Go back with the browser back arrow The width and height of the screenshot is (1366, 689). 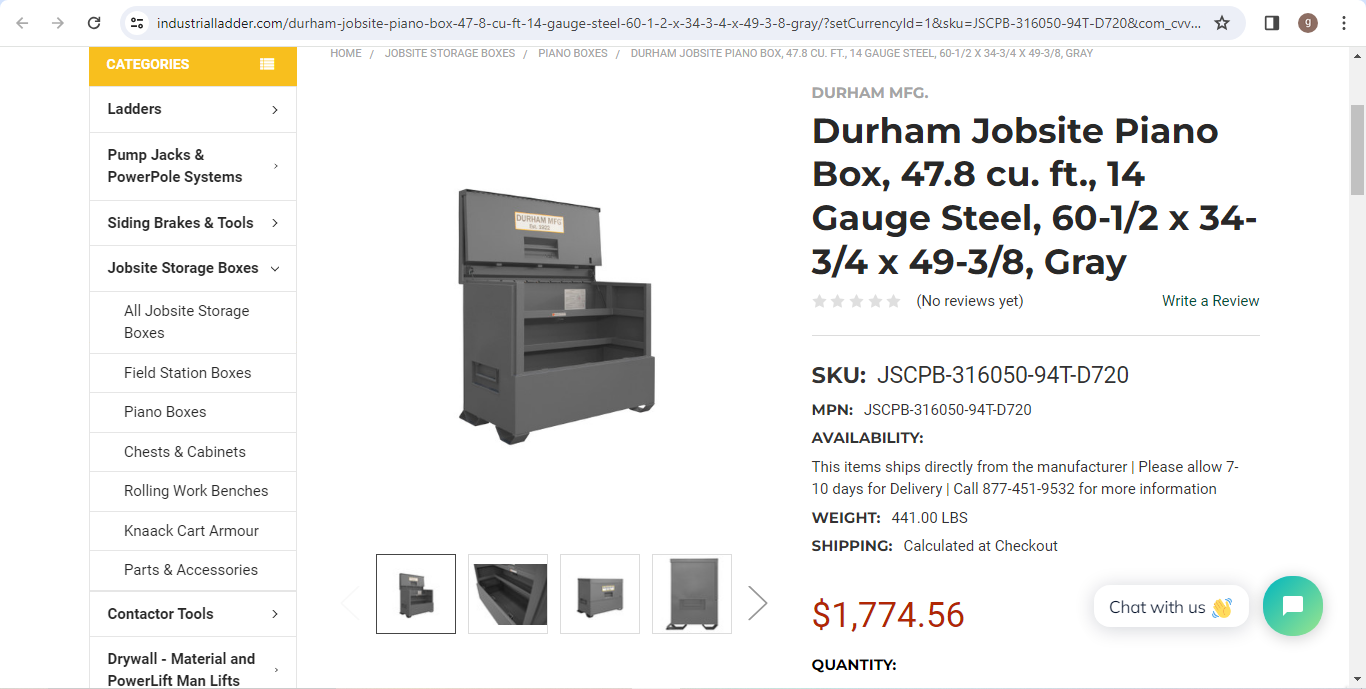(22, 23)
